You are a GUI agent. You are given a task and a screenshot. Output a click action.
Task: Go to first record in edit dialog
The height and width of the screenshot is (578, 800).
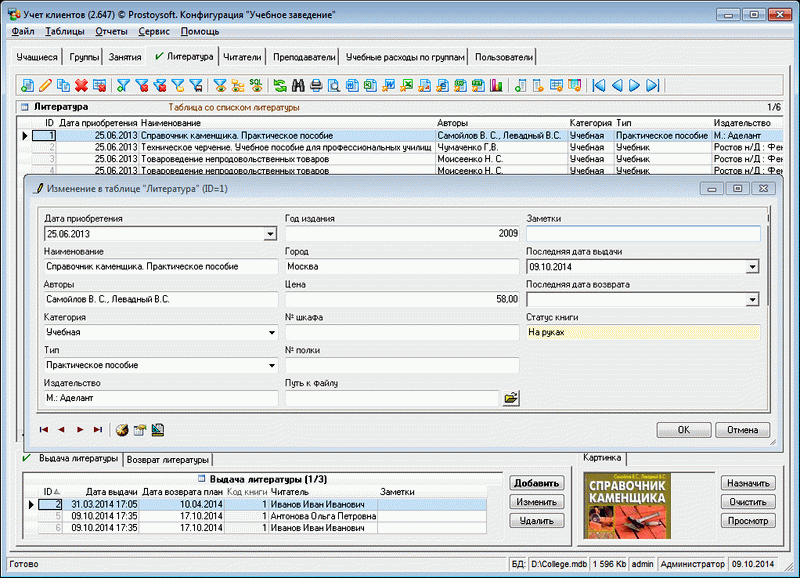[x=43, y=429]
